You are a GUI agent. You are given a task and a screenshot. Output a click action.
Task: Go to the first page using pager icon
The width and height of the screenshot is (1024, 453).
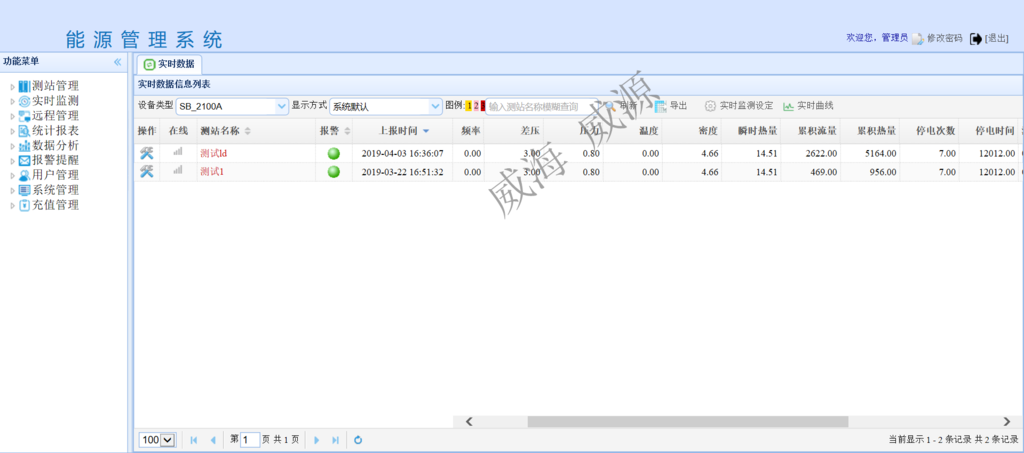(x=193, y=439)
